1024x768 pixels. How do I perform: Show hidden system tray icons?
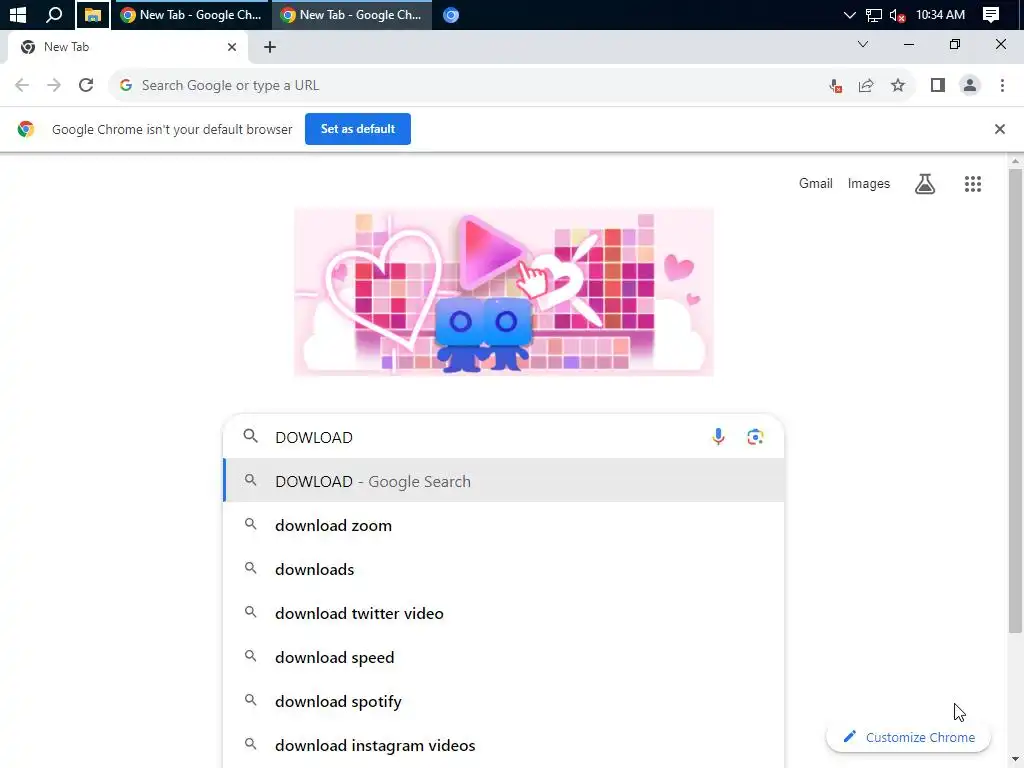point(849,14)
